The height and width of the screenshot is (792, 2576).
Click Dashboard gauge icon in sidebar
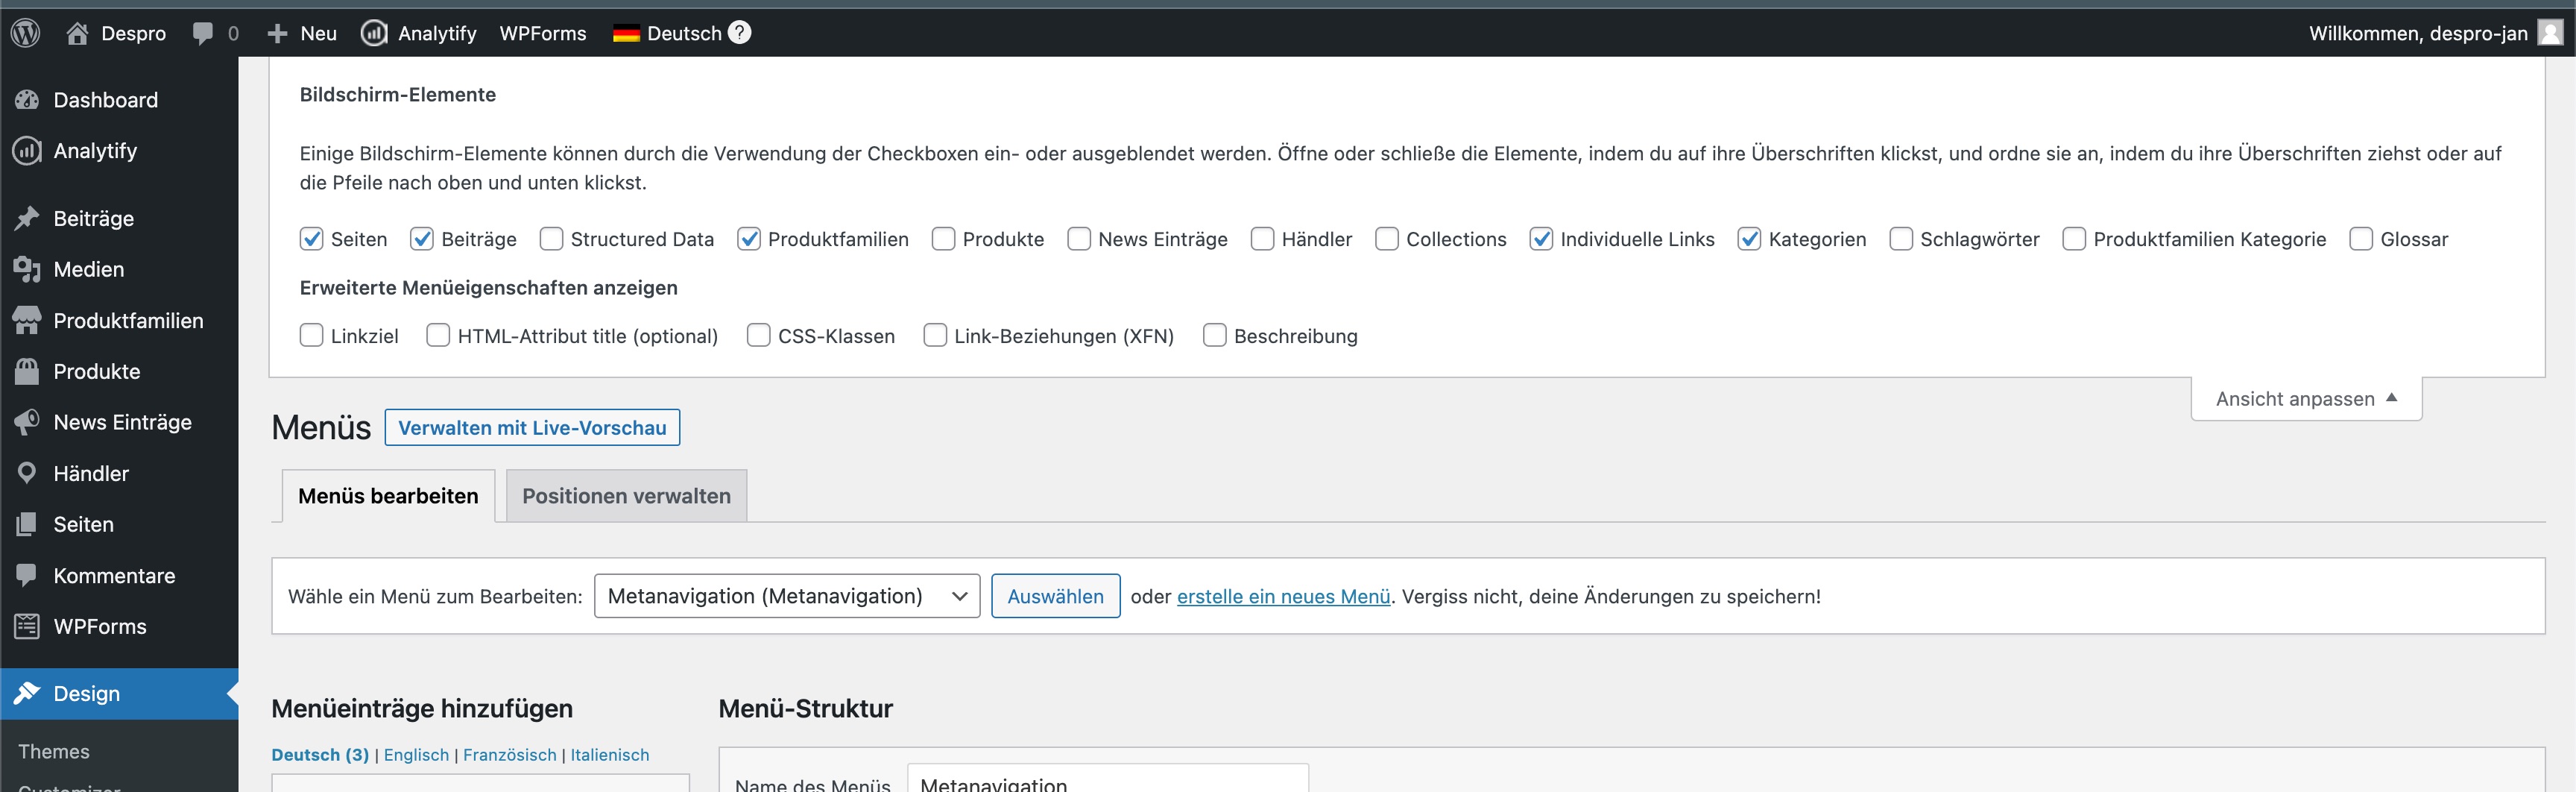[27, 100]
